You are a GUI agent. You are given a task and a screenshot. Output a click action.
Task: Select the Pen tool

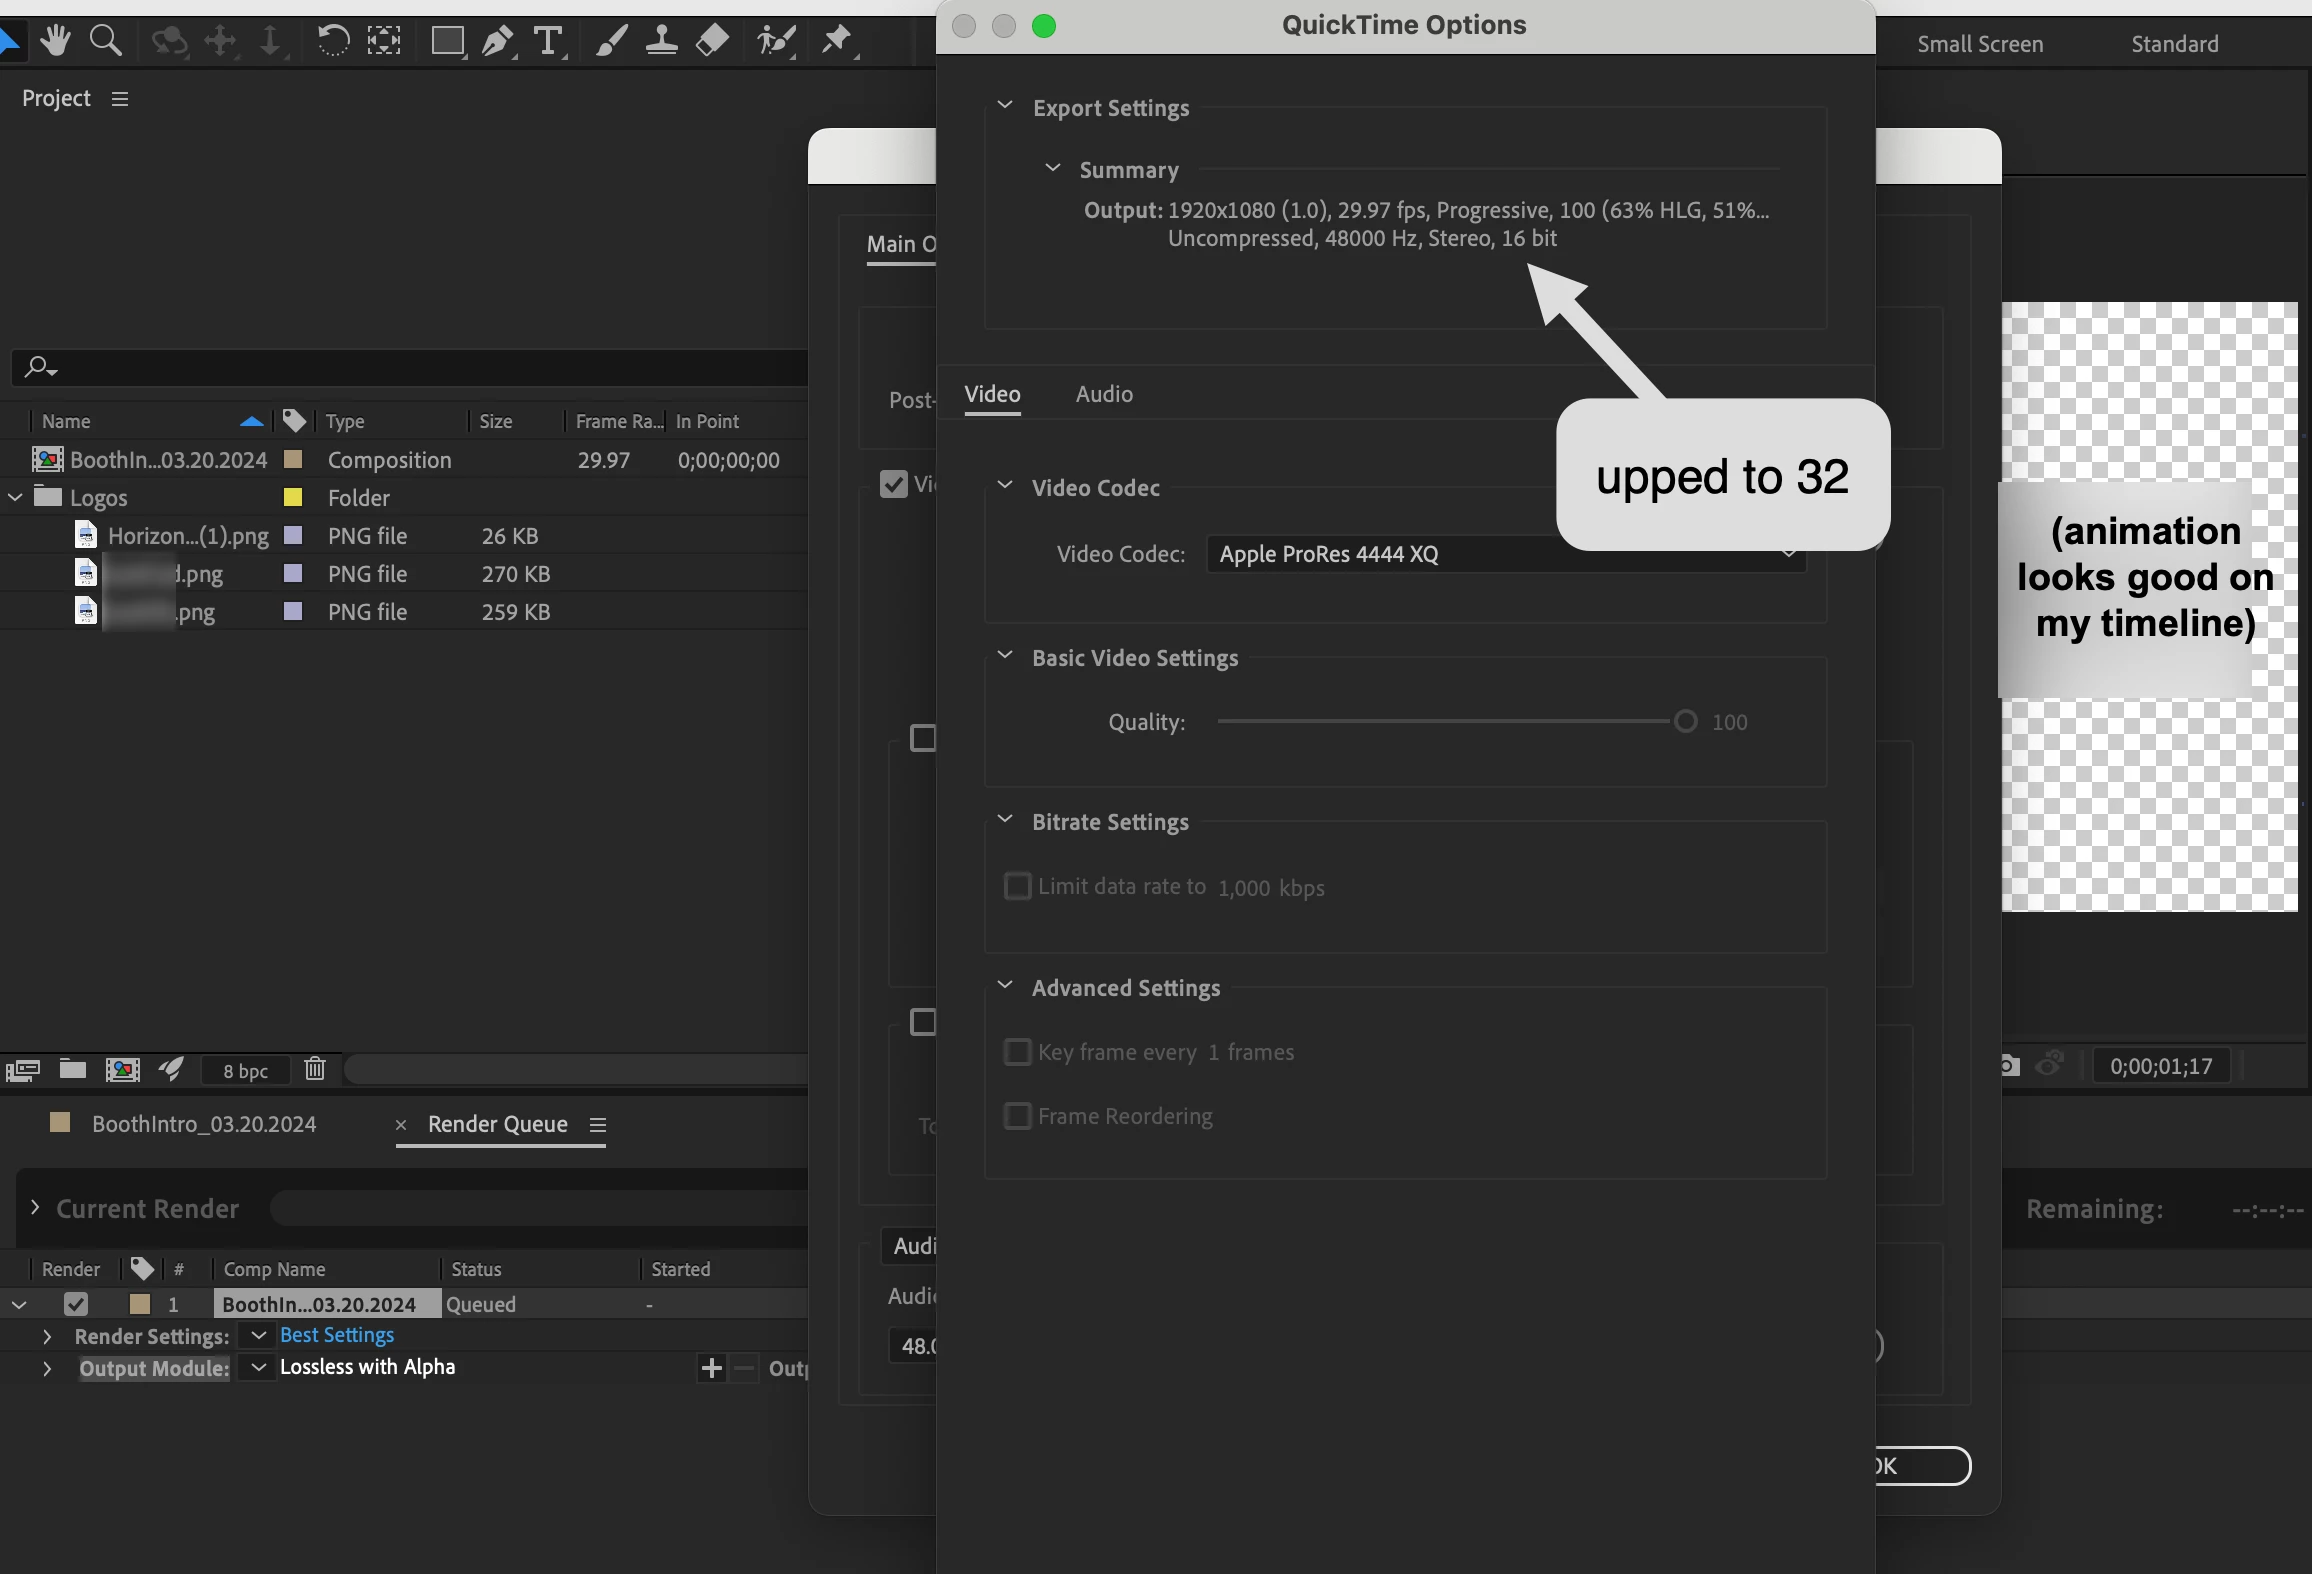pos(497,40)
